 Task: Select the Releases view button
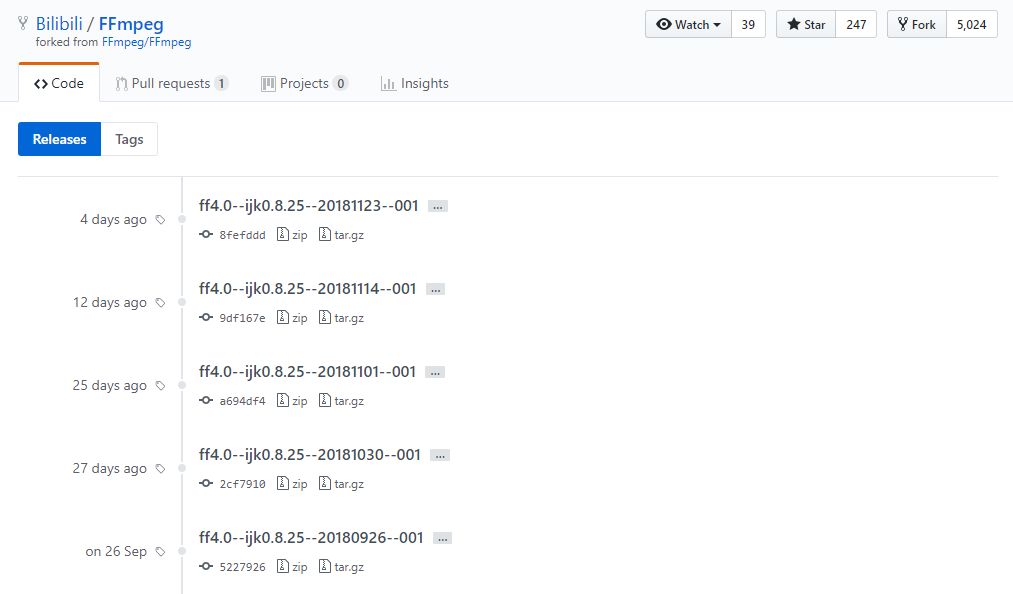pos(59,139)
